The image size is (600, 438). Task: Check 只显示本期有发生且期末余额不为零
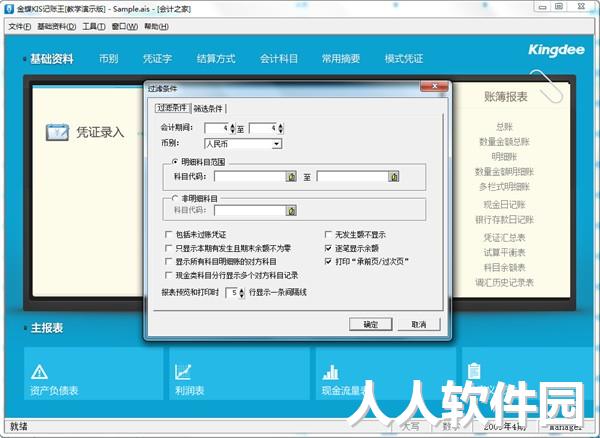coord(168,248)
